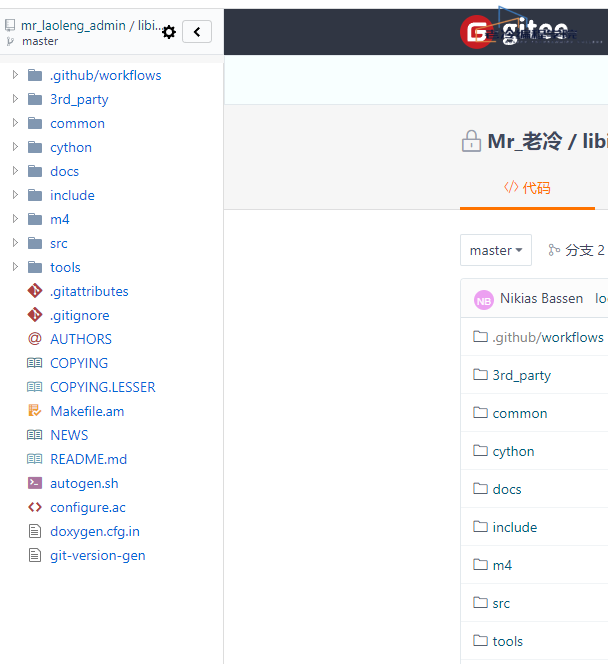
Task: Open common folder in main file list
Action: click(520, 413)
